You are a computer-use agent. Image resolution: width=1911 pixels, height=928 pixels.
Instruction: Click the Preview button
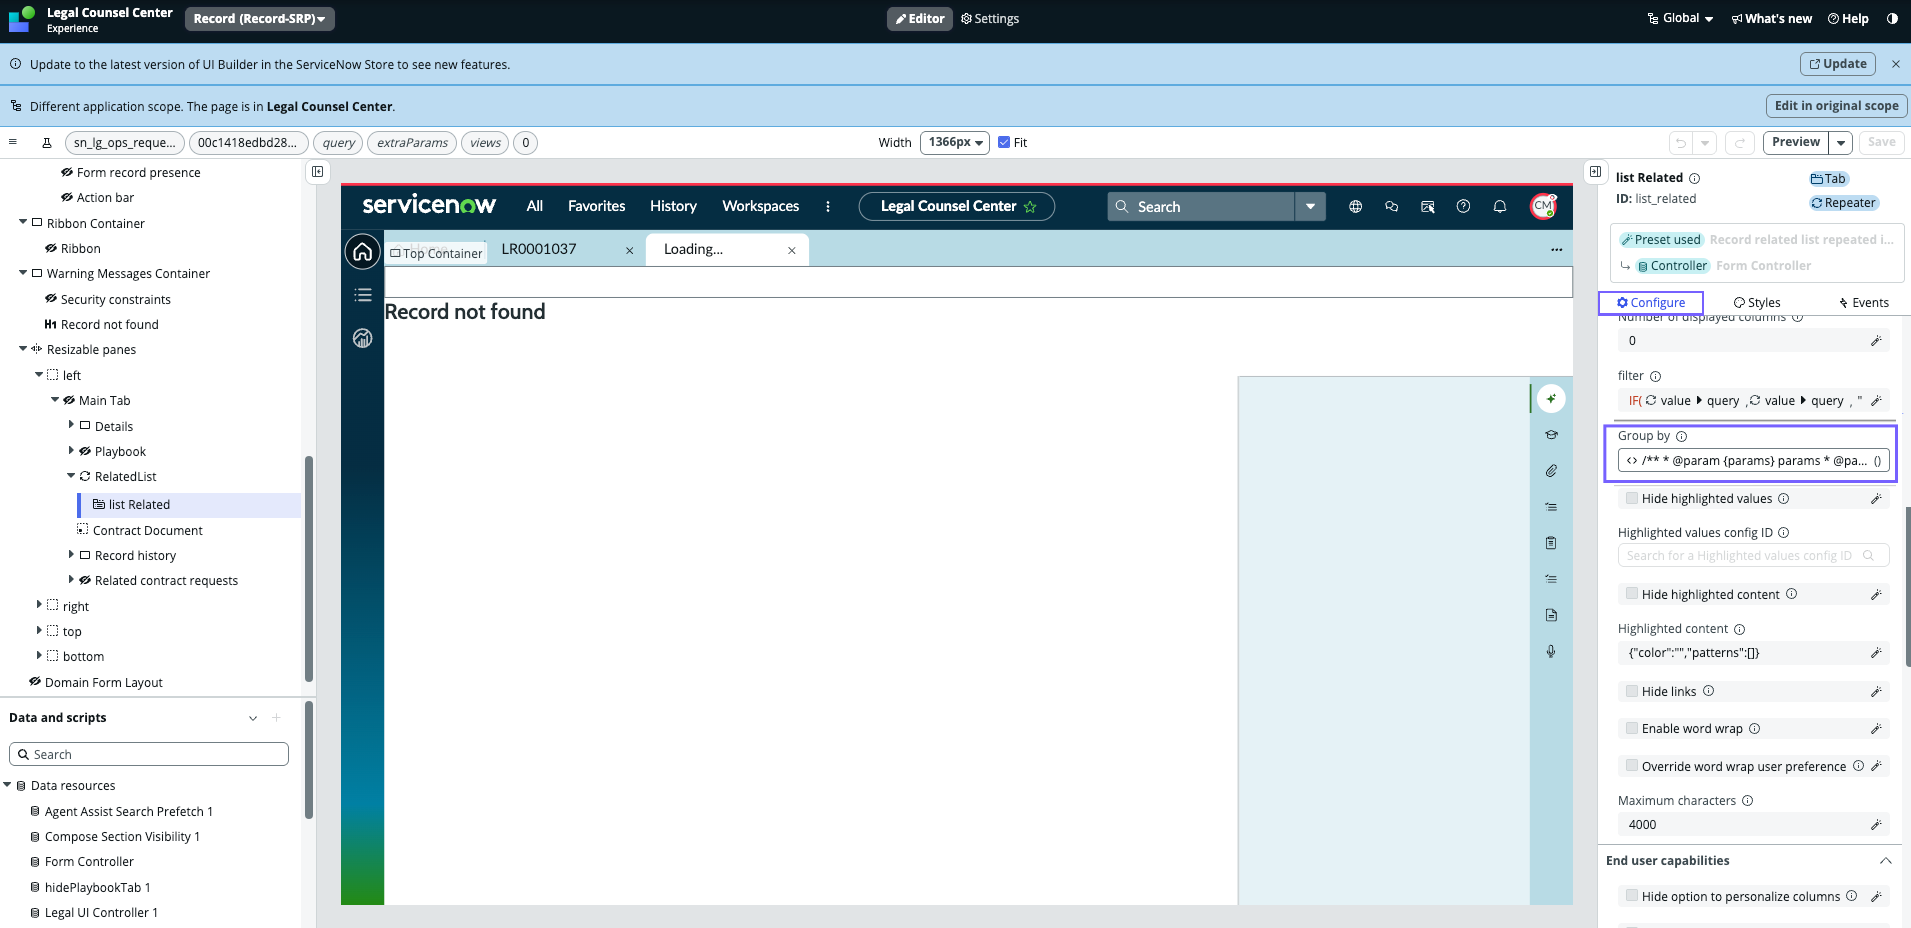1796,142
